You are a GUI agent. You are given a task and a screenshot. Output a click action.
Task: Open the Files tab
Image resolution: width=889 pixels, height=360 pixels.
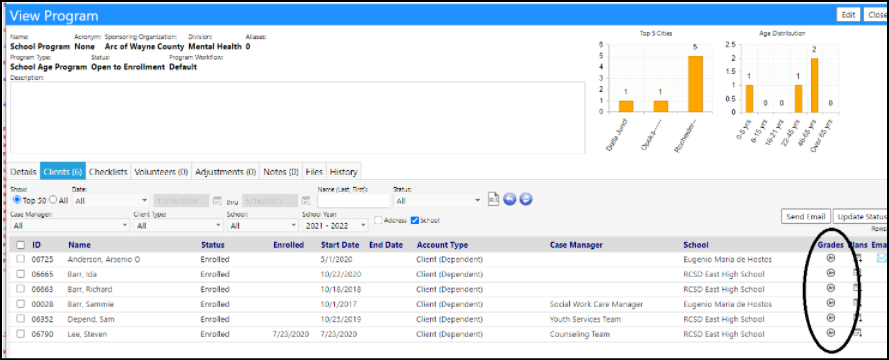tap(314, 172)
